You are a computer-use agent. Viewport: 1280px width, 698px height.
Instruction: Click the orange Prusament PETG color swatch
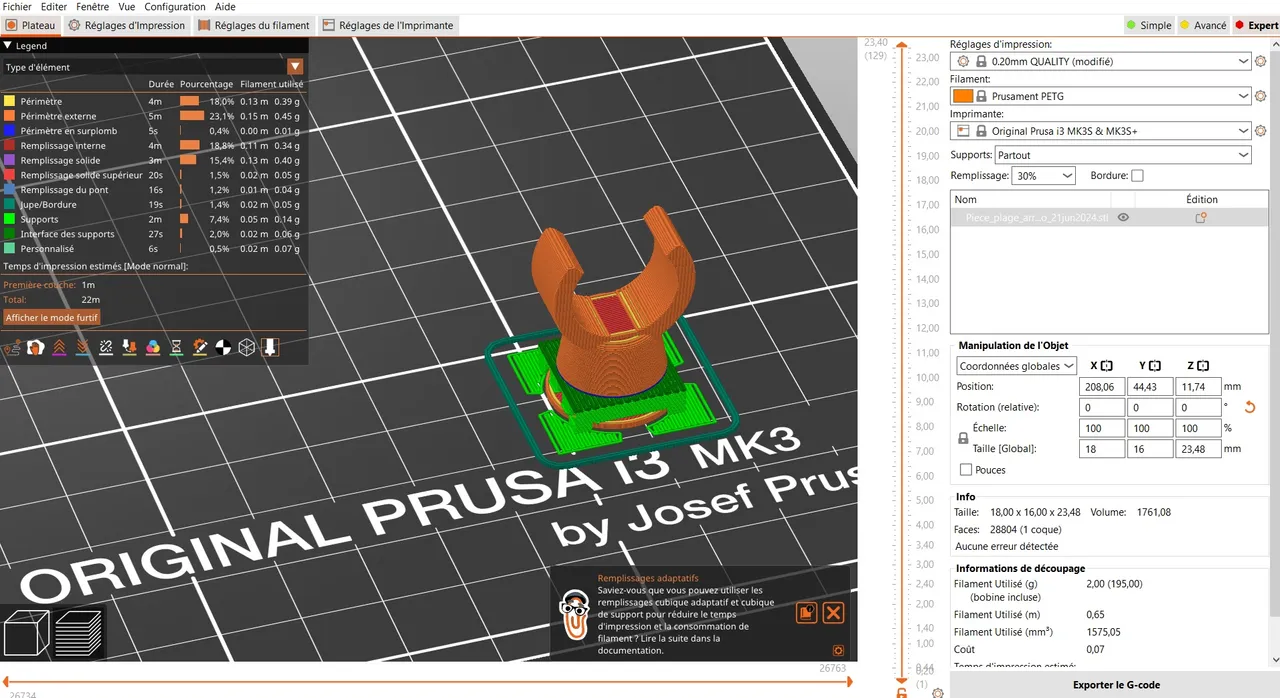962,96
